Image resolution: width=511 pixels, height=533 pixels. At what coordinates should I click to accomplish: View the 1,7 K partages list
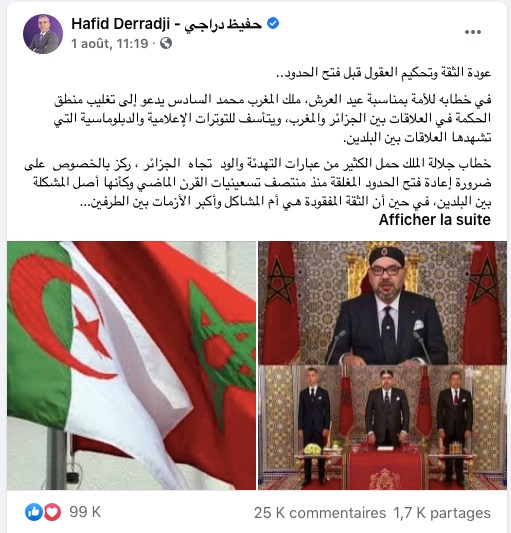(x=442, y=513)
